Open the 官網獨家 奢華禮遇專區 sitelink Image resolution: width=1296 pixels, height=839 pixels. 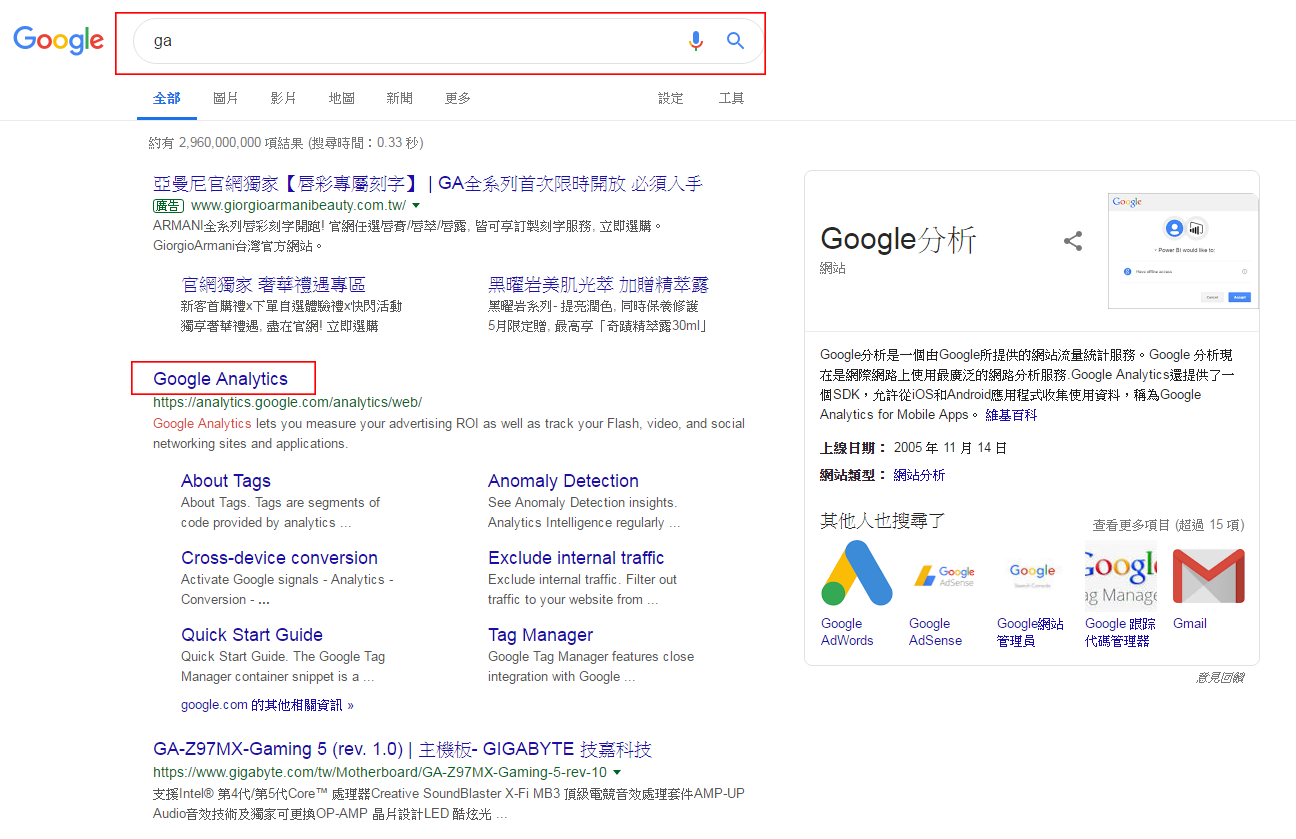pyautogui.click(x=273, y=285)
